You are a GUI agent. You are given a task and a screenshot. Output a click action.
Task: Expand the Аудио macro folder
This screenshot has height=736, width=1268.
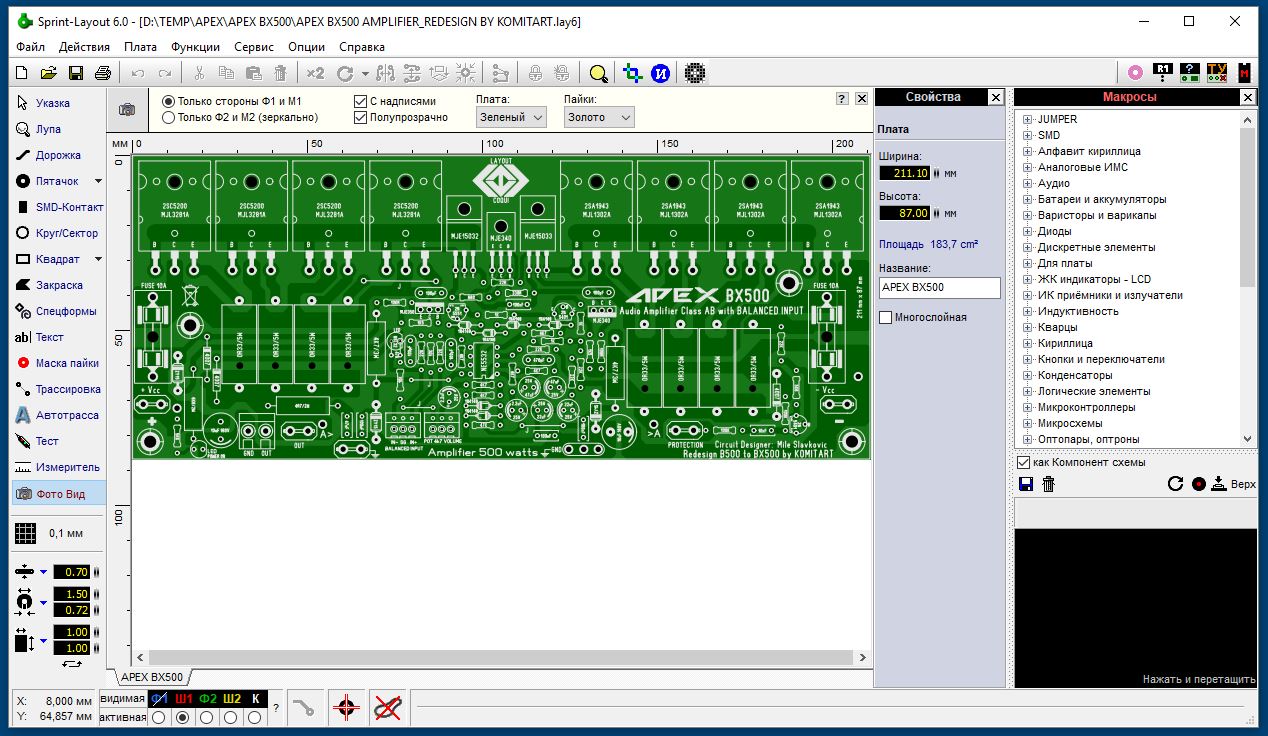tap(1027, 183)
